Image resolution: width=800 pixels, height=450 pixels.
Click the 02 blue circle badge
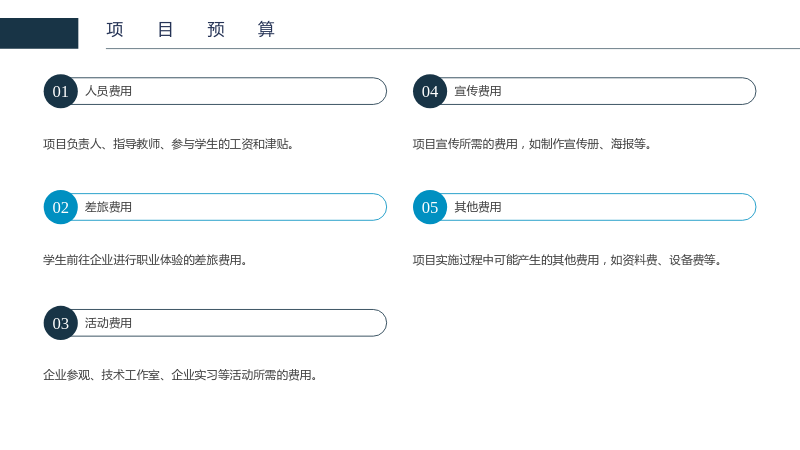60,207
